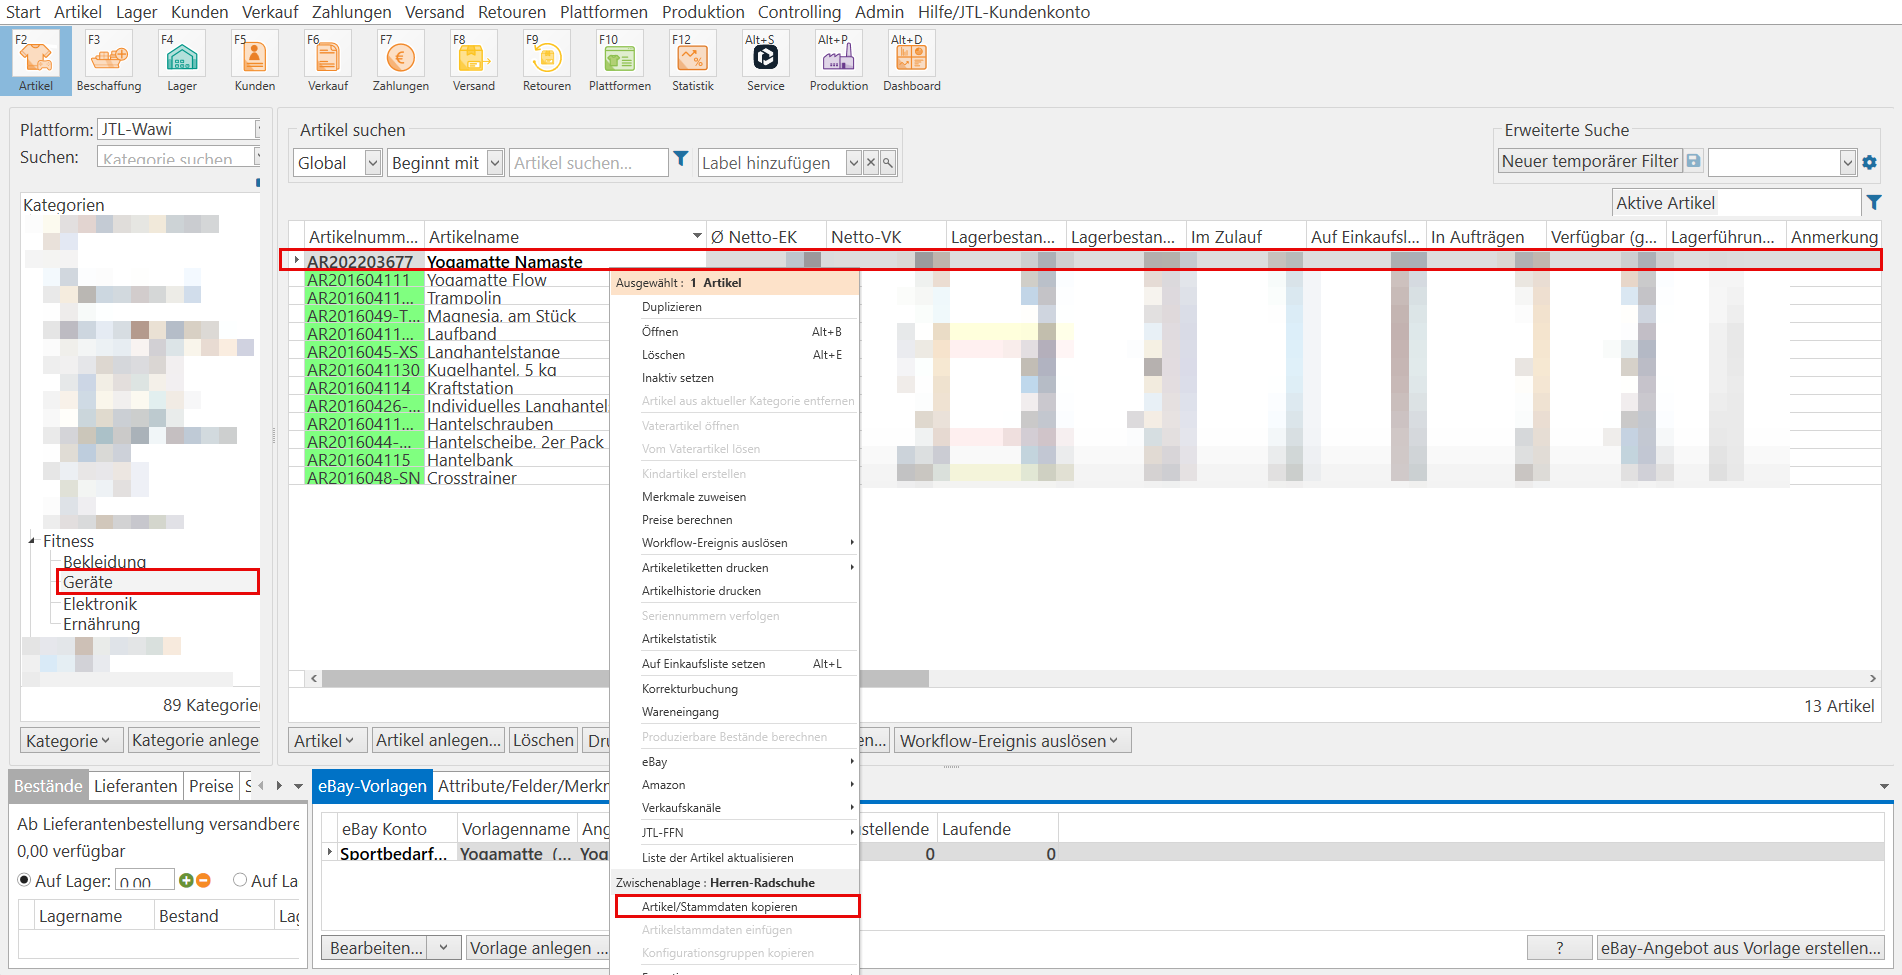This screenshot has height=975, width=1902.
Task: Collapse the Fitness category tree node
Action: pyautogui.click(x=32, y=541)
